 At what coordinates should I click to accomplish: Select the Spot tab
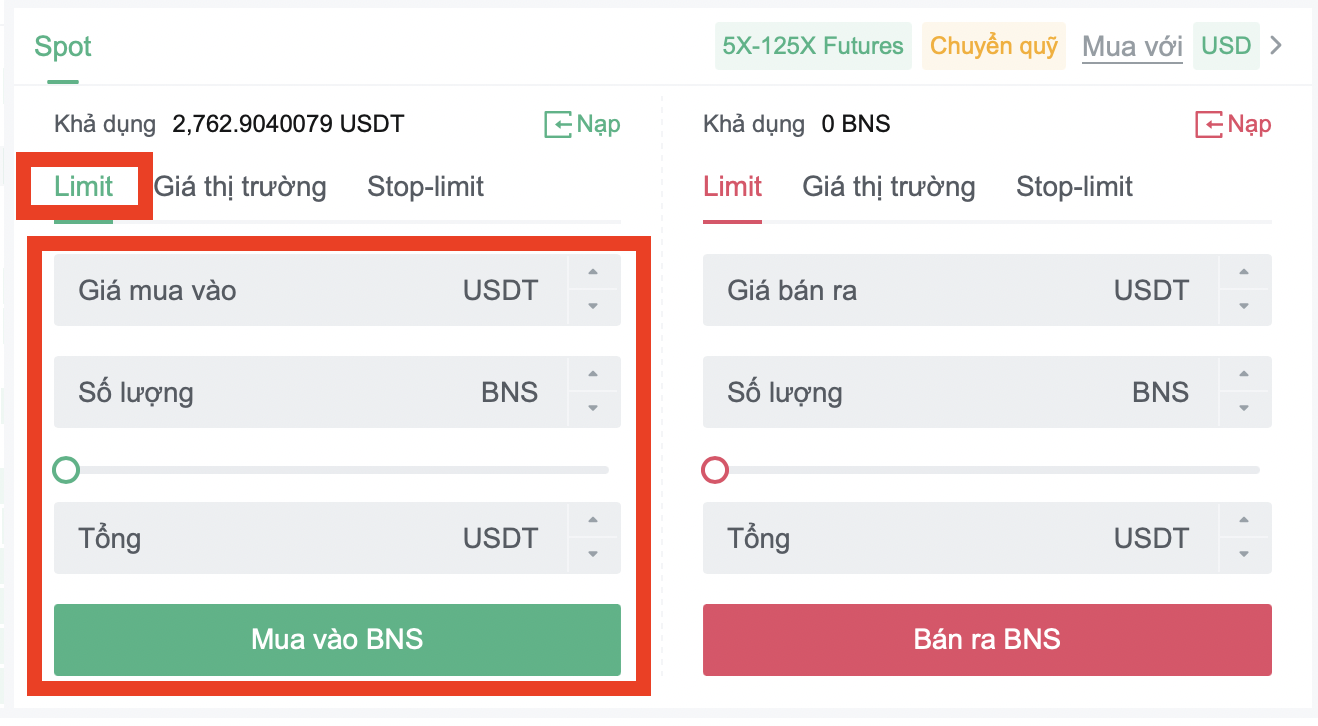pyautogui.click(x=63, y=47)
